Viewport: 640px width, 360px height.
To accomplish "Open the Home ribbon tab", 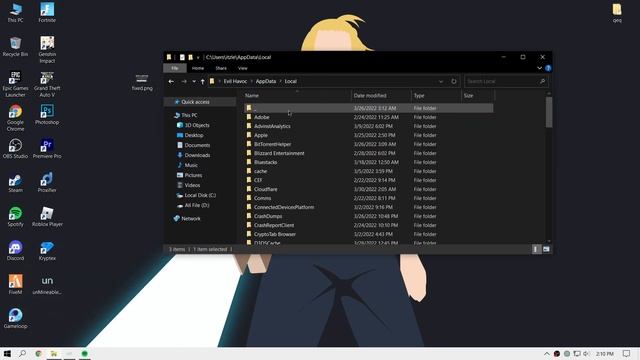I will 198,68.
